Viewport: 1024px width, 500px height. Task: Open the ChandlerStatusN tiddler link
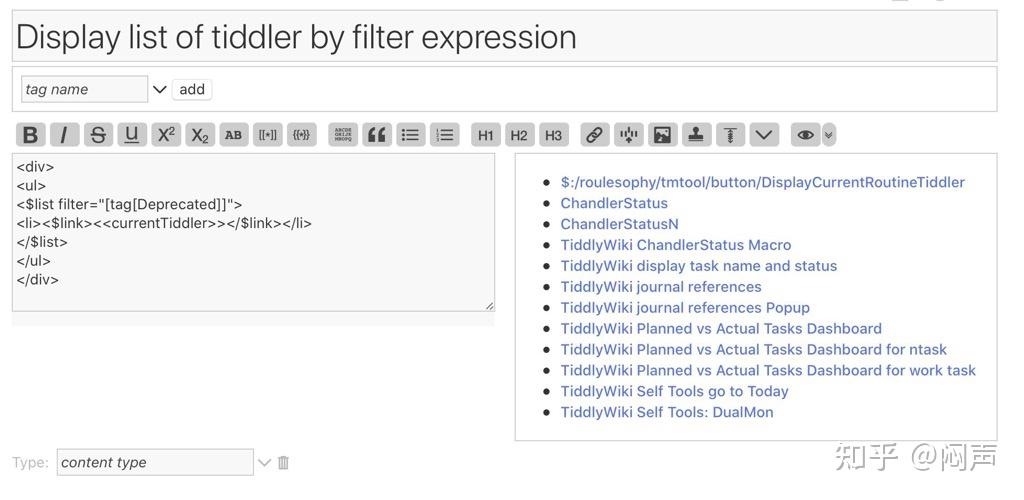click(x=619, y=224)
